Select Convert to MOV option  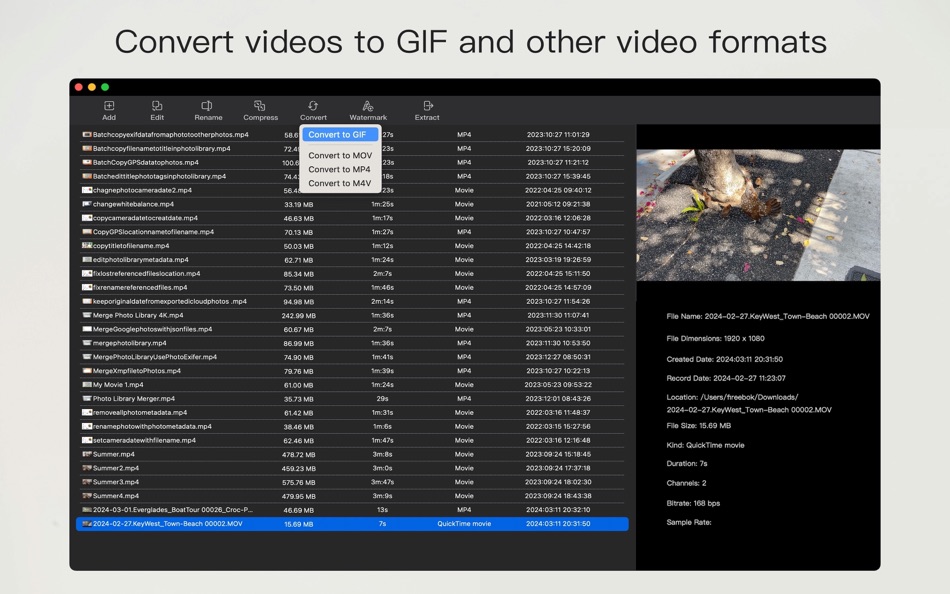[339, 155]
